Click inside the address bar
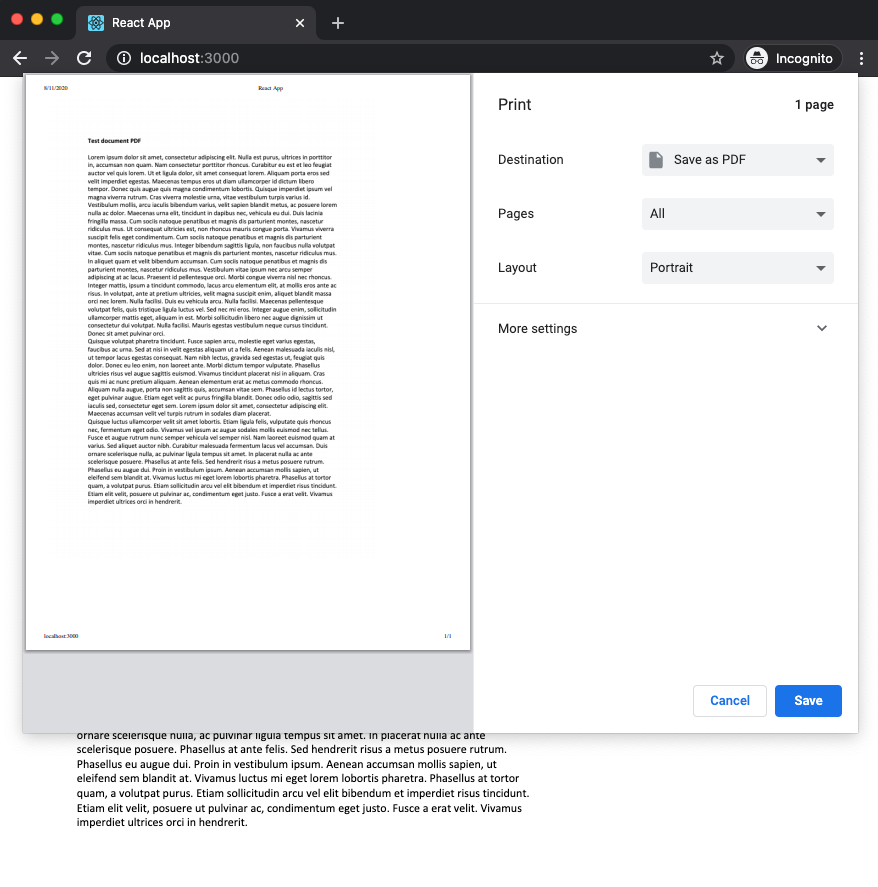This screenshot has height=887, width=878. point(300,58)
